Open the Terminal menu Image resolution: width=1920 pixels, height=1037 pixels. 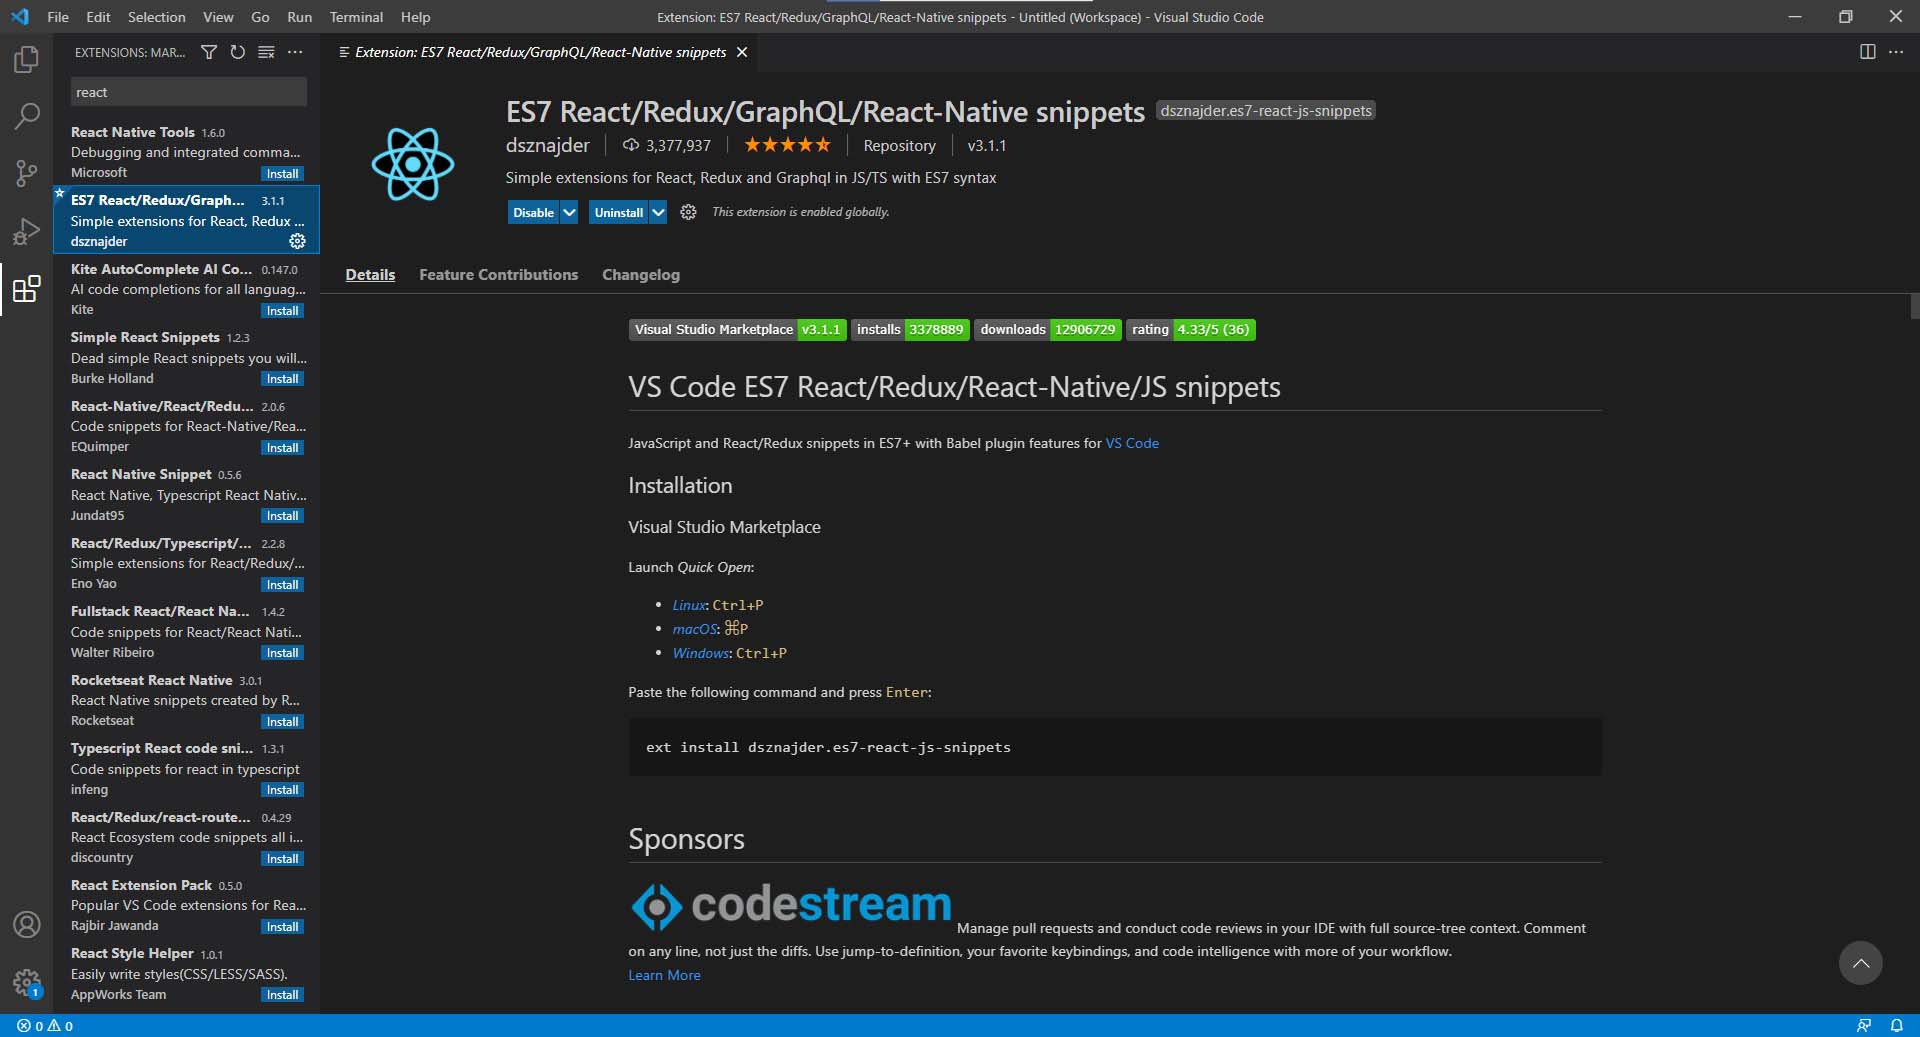point(356,17)
